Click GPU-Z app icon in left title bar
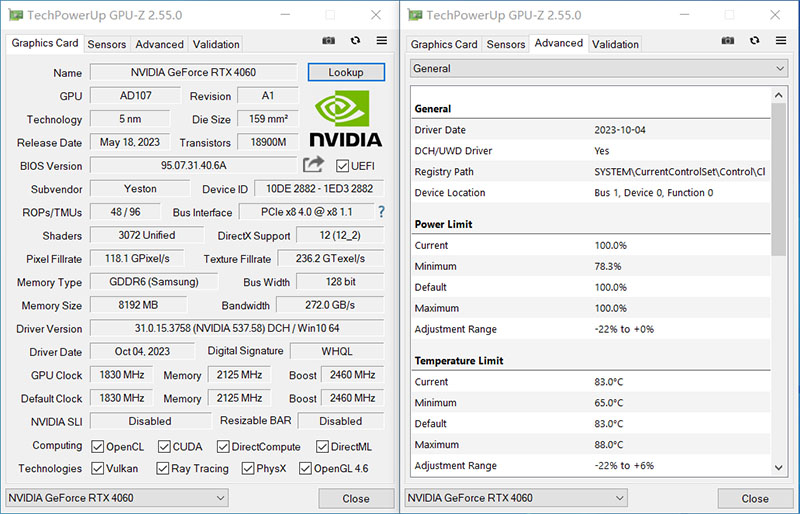The height and width of the screenshot is (514, 800). (x=16, y=15)
